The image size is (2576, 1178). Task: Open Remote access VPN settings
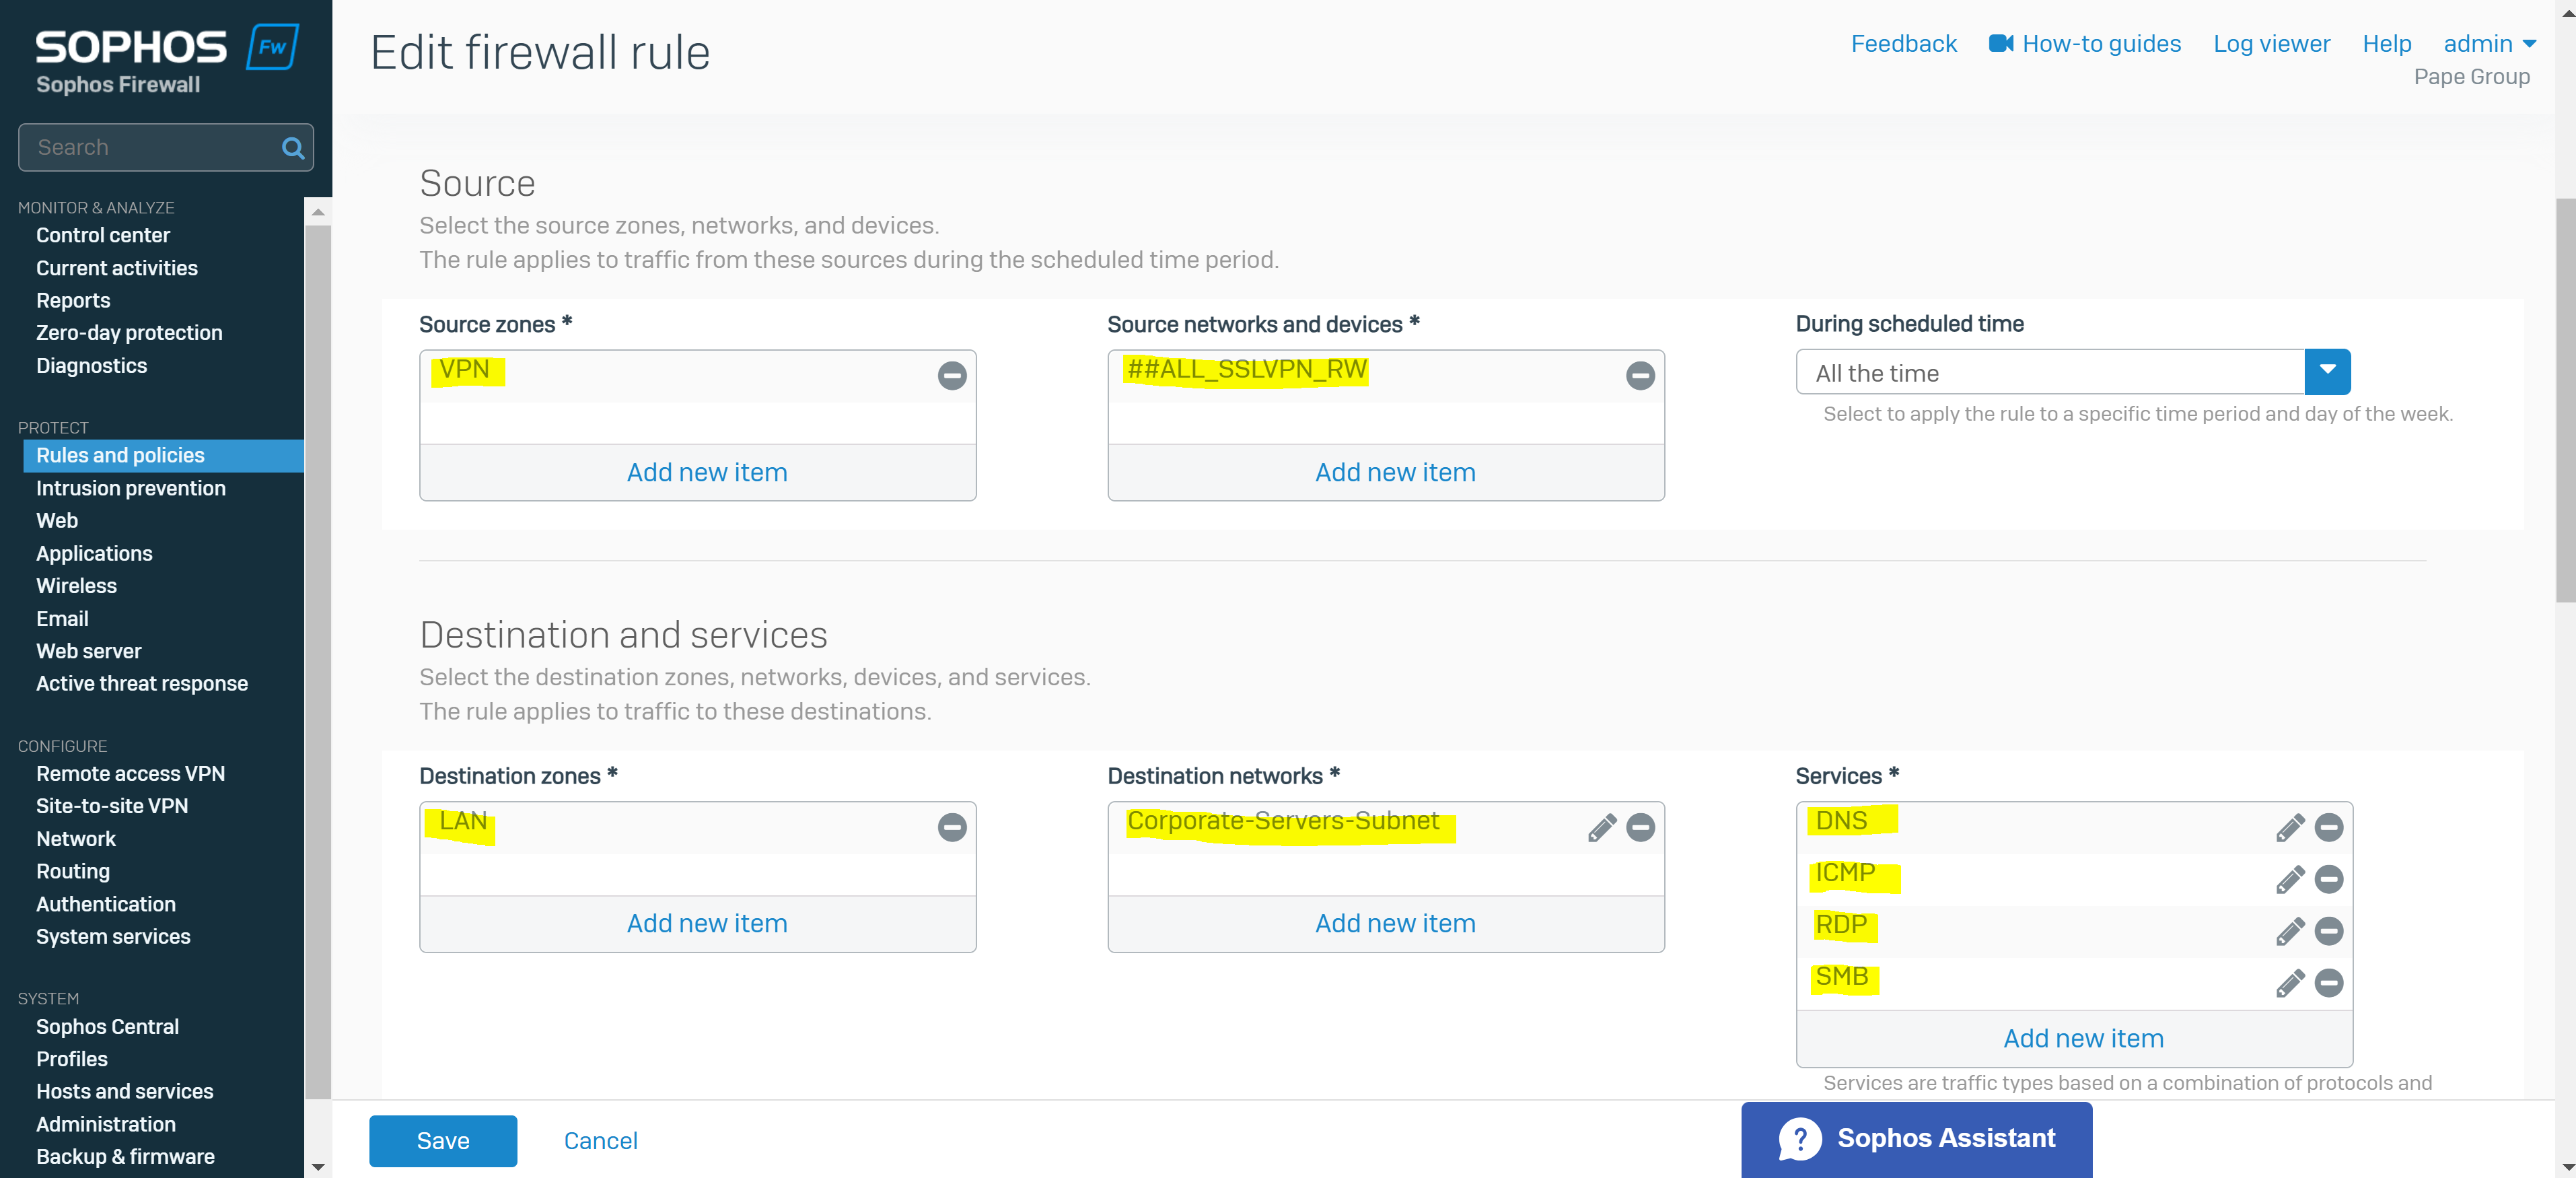(130, 773)
